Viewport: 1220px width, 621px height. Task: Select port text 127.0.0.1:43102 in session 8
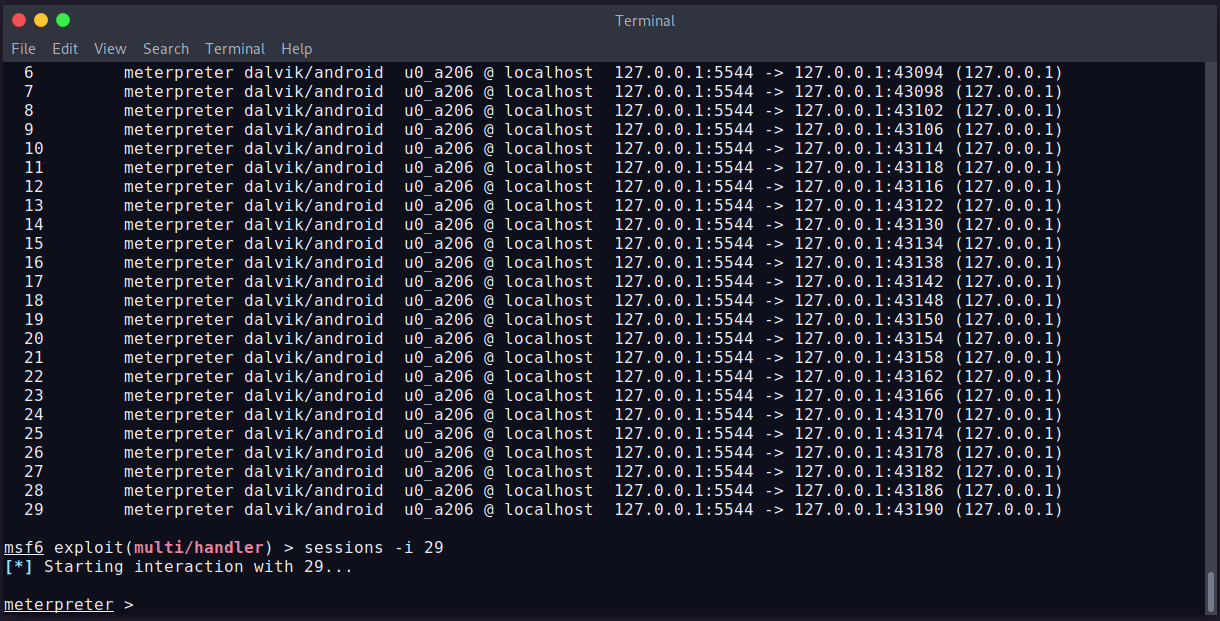869,110
